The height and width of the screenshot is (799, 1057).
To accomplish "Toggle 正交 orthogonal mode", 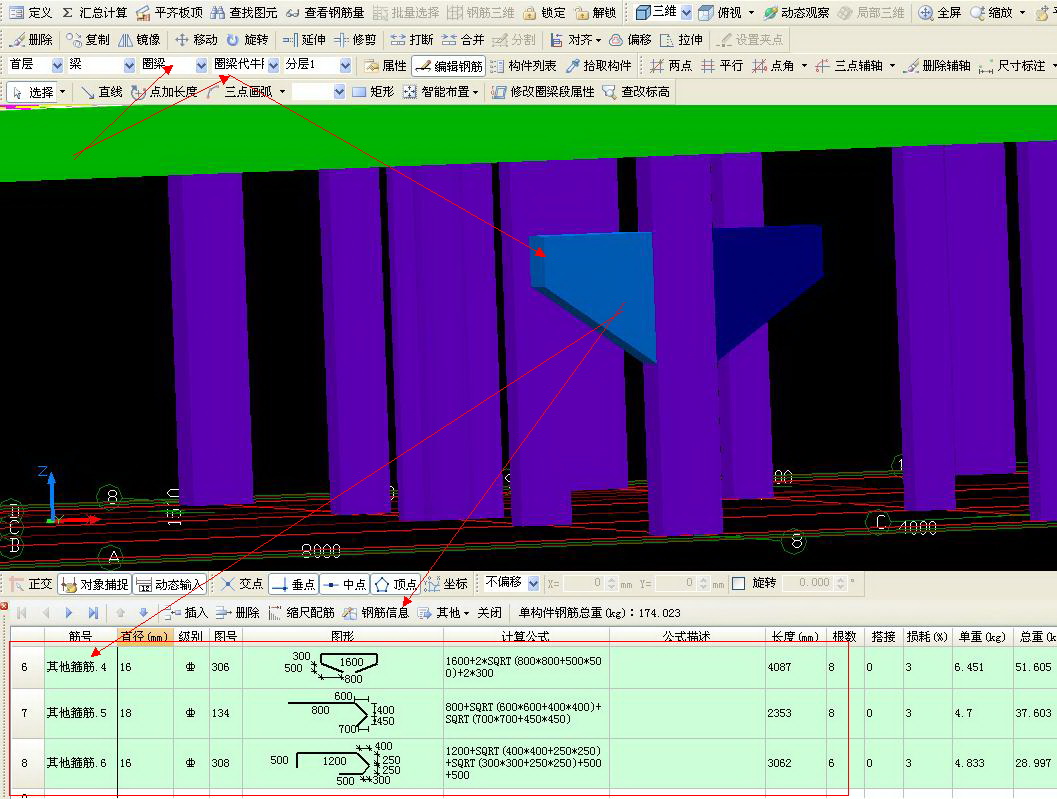I will click(31, 584).
